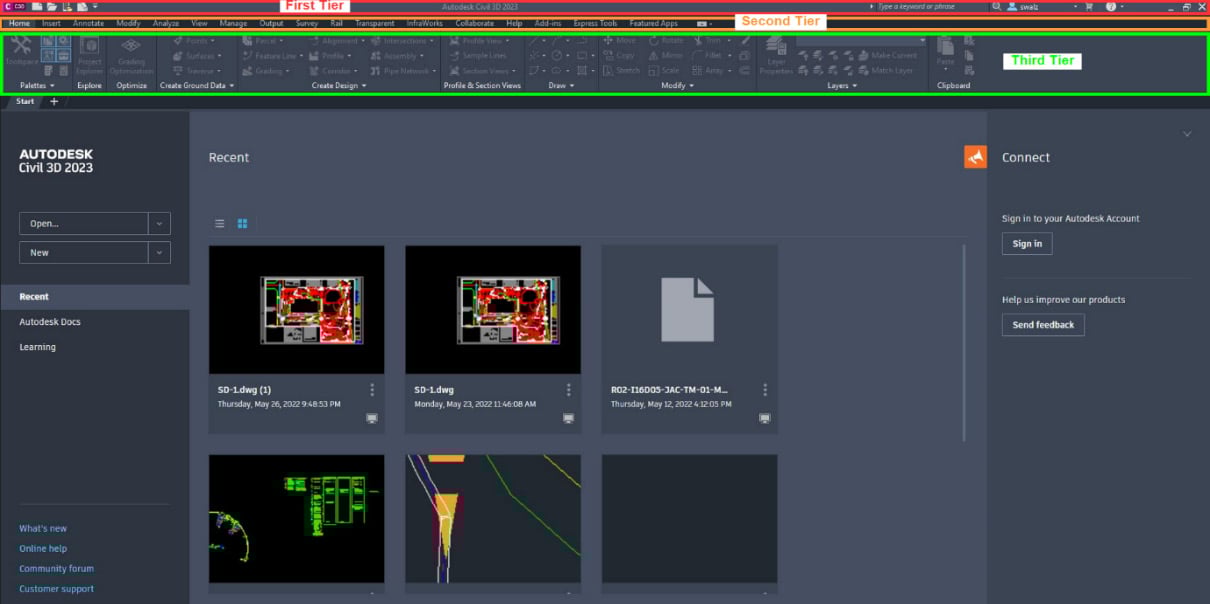This screenshot has height=604, width=1210.
Task: Switch to the Insert ribbon tab
Action: (x=51, y=23)
